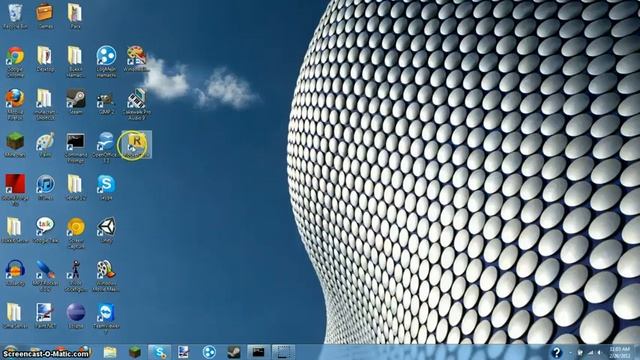Open the Recycle Bin desktop icon

click(15, 16)
